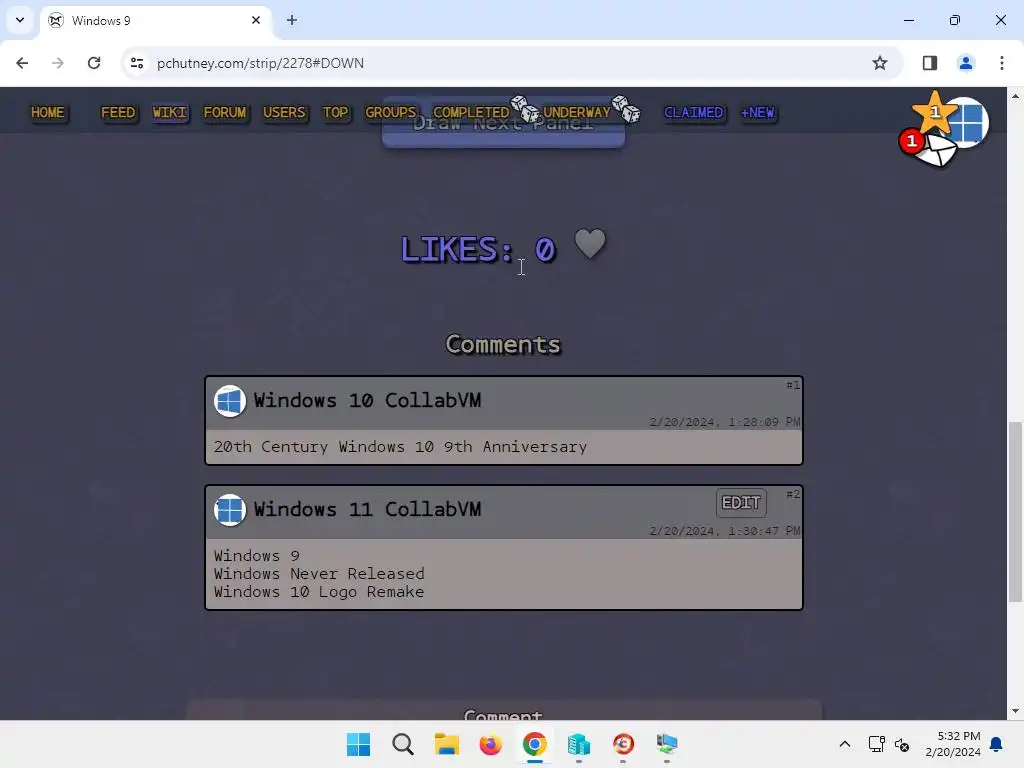Open the GROUPS nav link

[391, 112]
